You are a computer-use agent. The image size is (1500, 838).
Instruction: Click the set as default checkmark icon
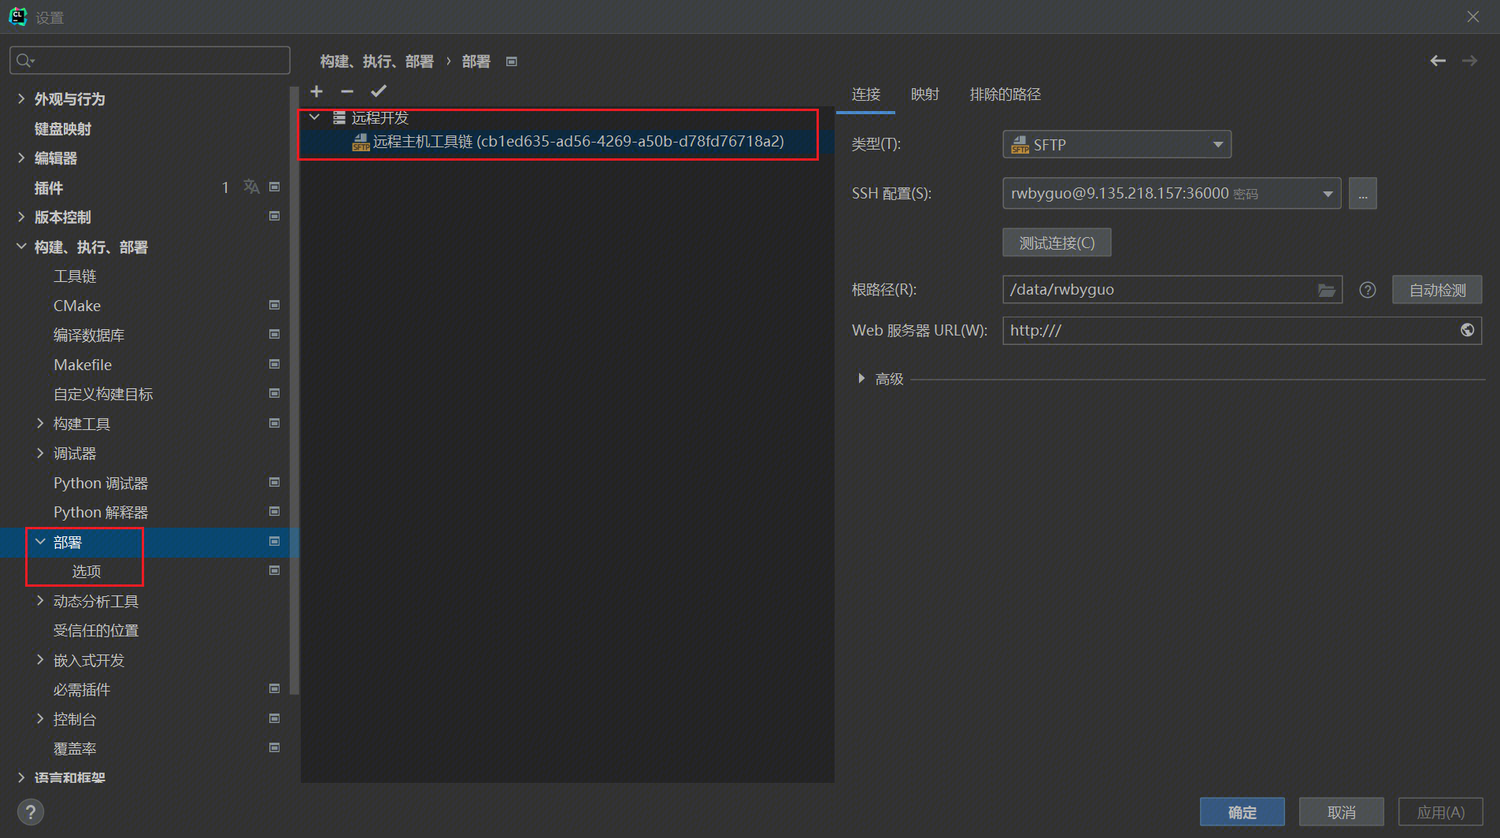[x=378, y=92]
